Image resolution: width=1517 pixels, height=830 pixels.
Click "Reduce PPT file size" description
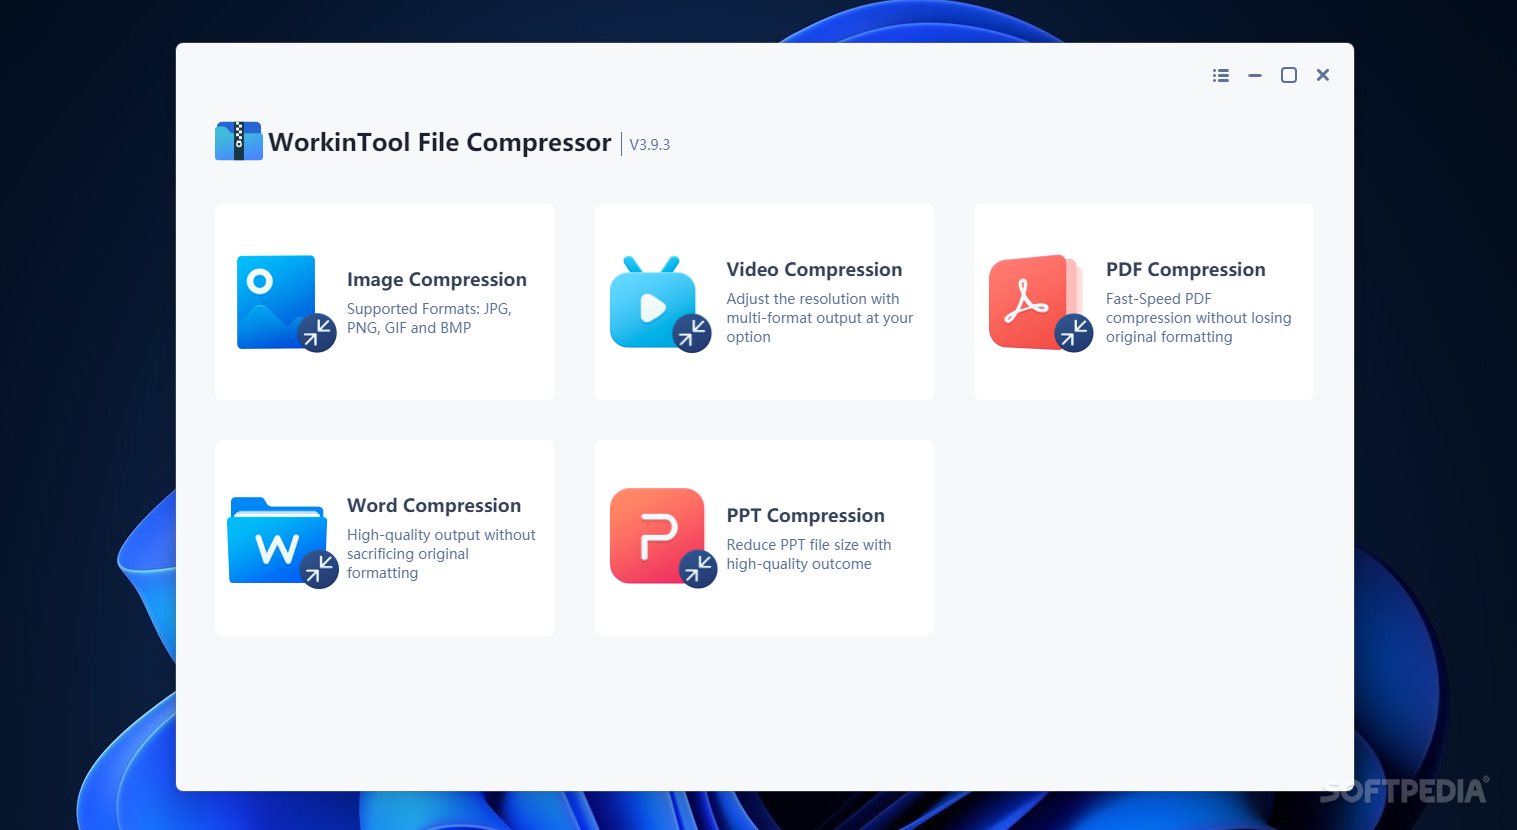[808, 554]
